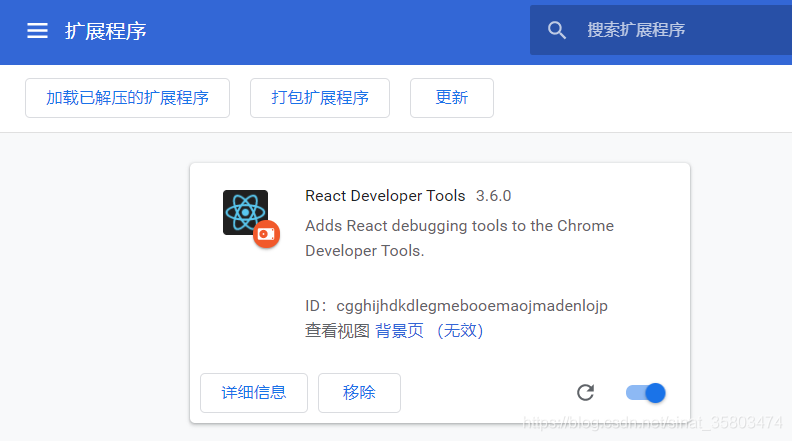Click 加载已解压的扩展程序 button
The height and width of the screenshot is (441, 792).
pyautogui.click(x=127, y=98)
